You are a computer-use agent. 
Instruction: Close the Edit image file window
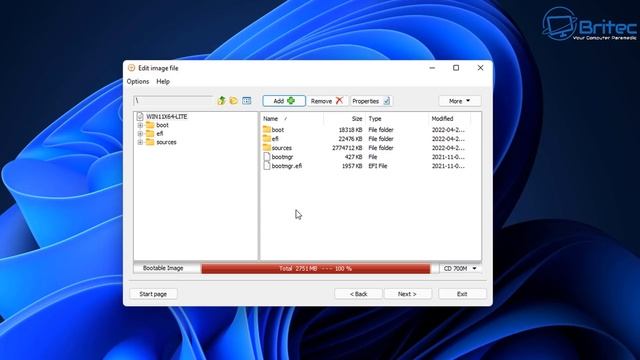pyautogui.click(x=480, y=68)
